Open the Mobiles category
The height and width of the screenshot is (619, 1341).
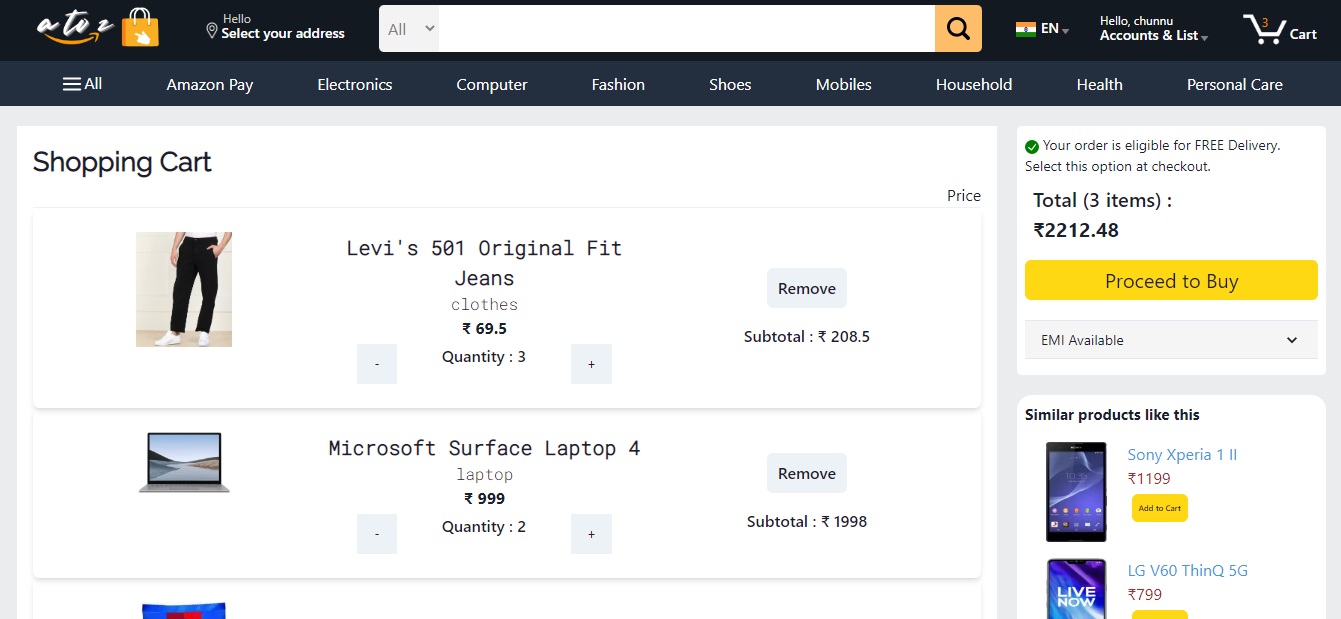(844, 85)
